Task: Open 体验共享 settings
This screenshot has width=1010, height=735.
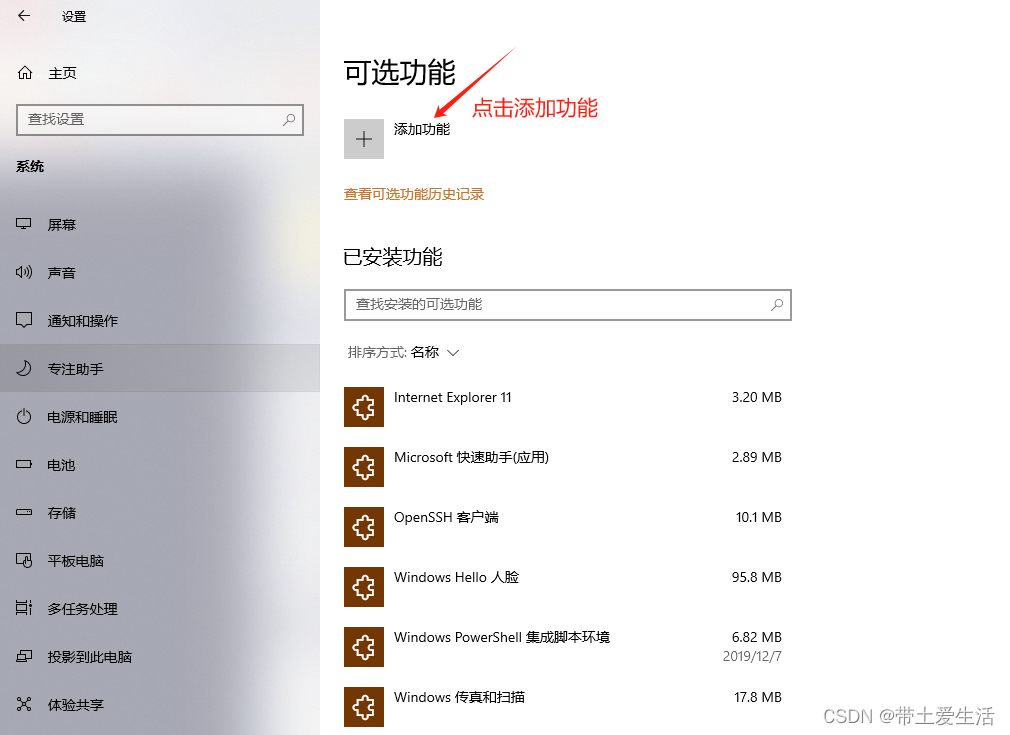Action: tap(160, 704)
